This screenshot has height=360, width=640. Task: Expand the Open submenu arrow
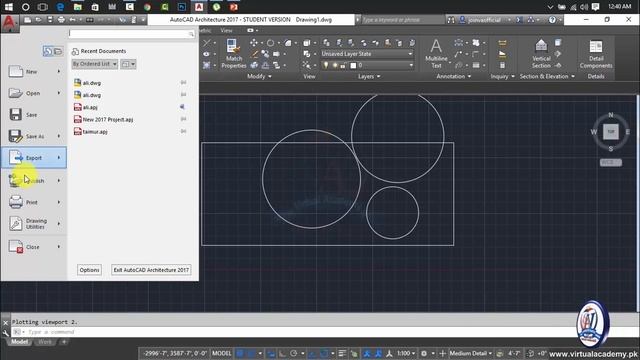[x=59, y=93]
